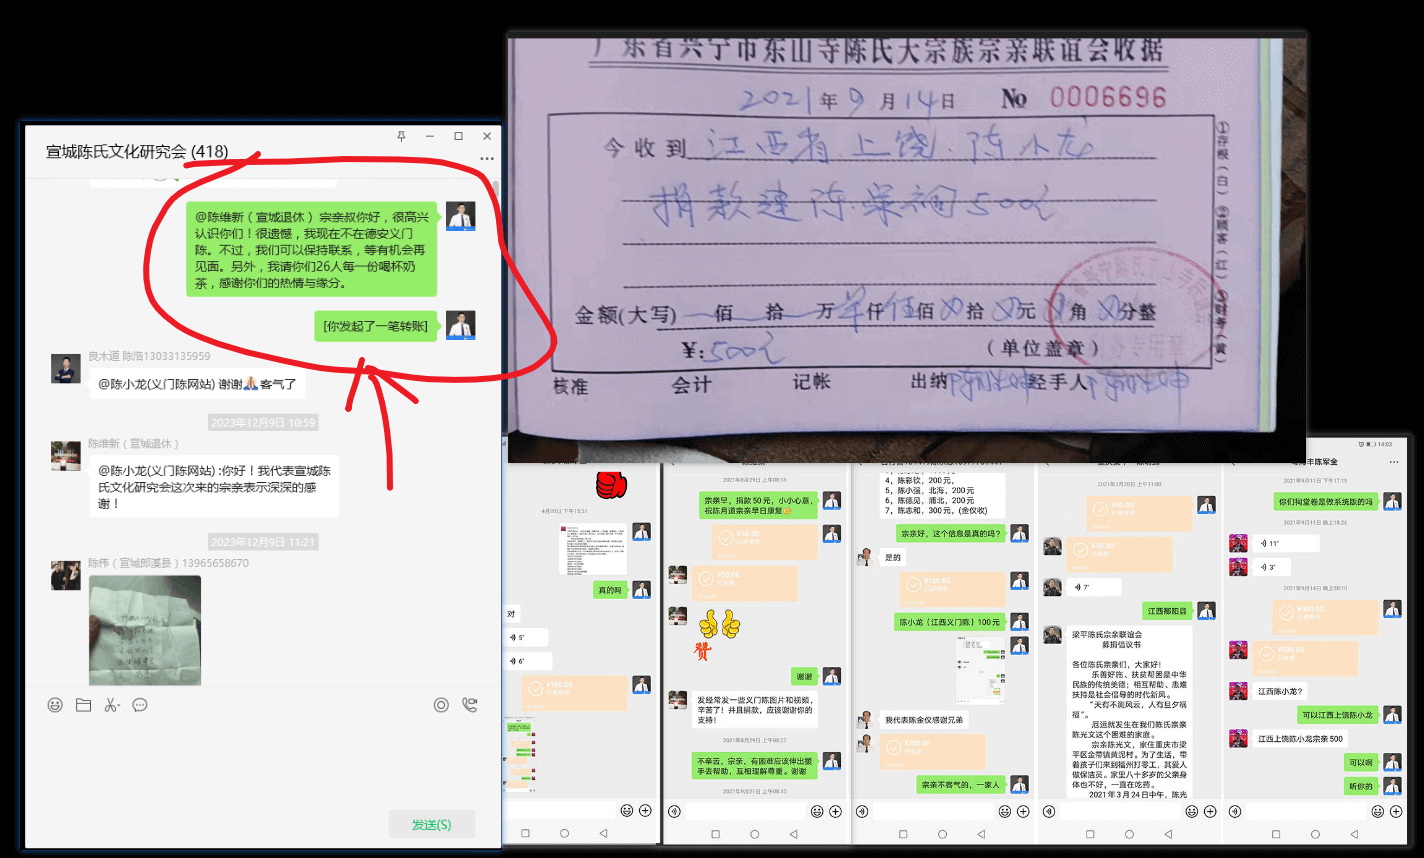
Task: Open the crumpled paper photo from 陈伟
Action: [x=145, y=630]
